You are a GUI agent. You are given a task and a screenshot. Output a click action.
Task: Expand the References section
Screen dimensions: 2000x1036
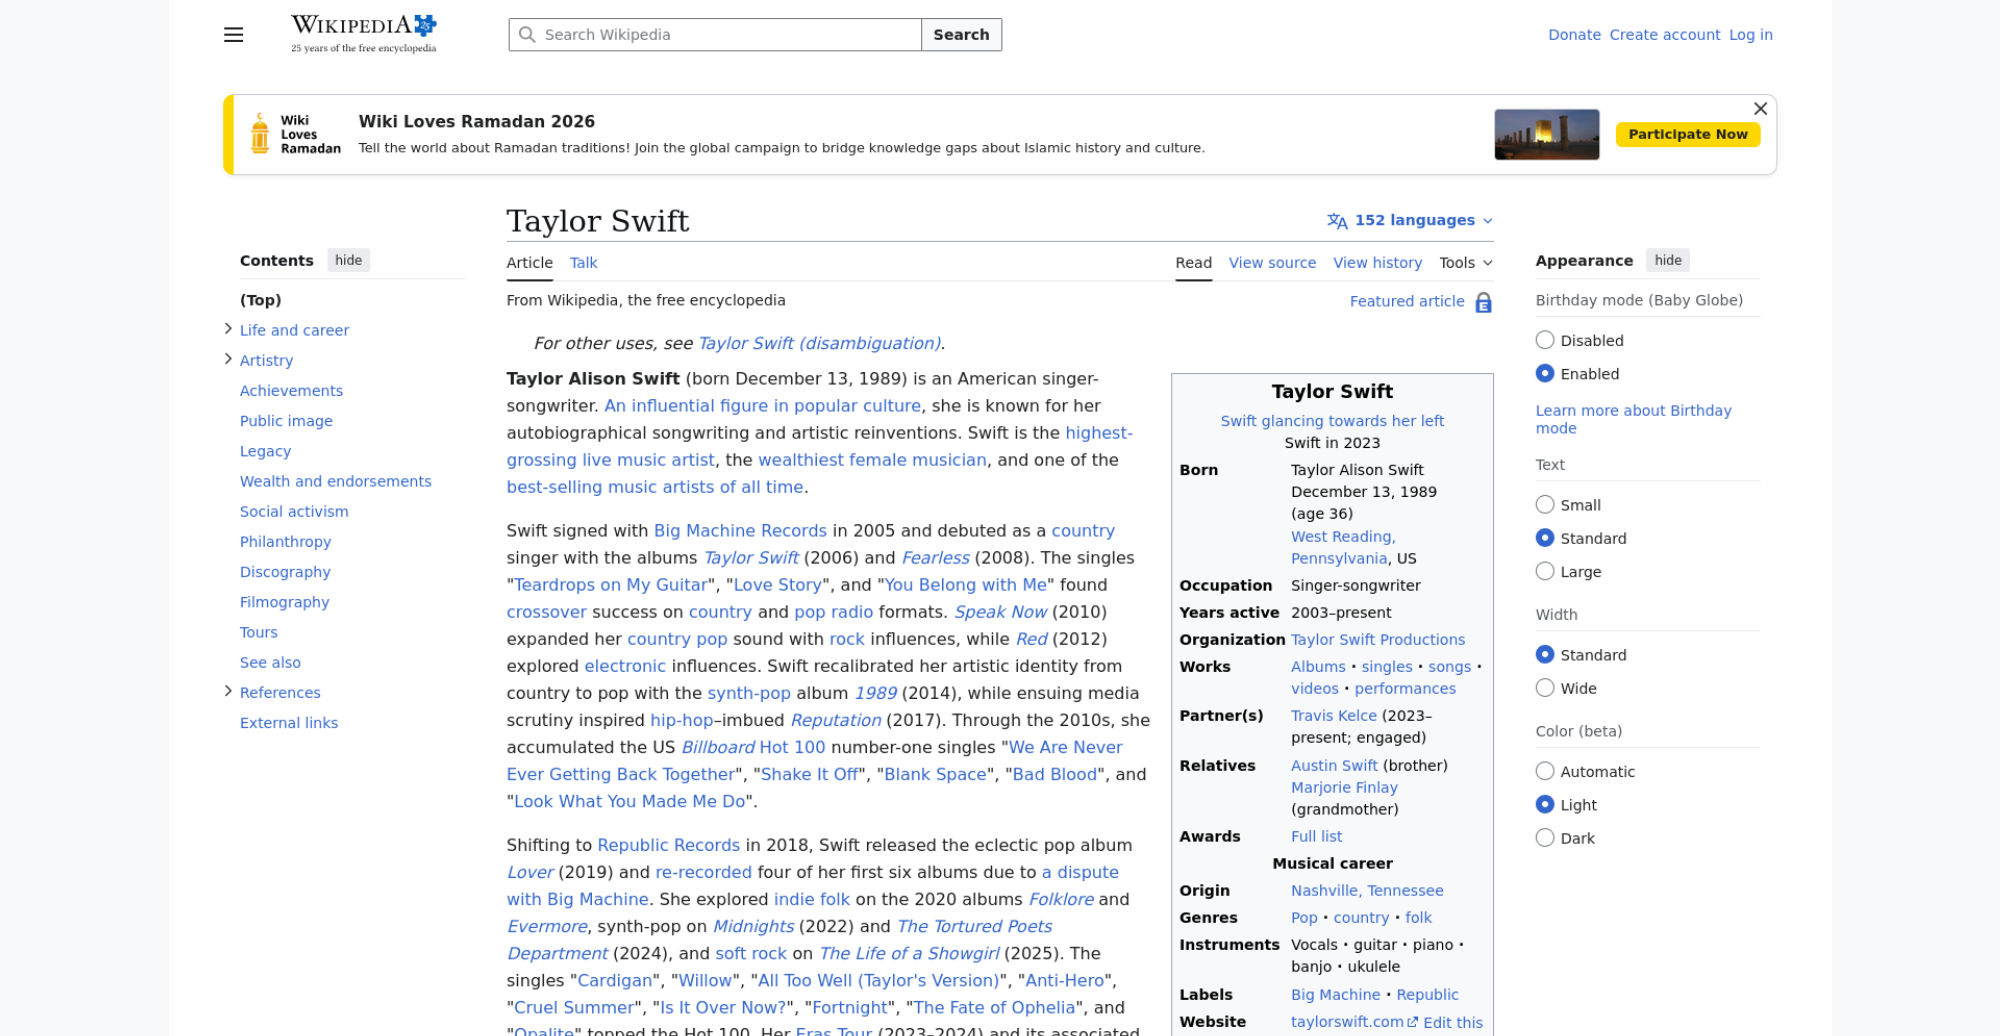[228, 690]
